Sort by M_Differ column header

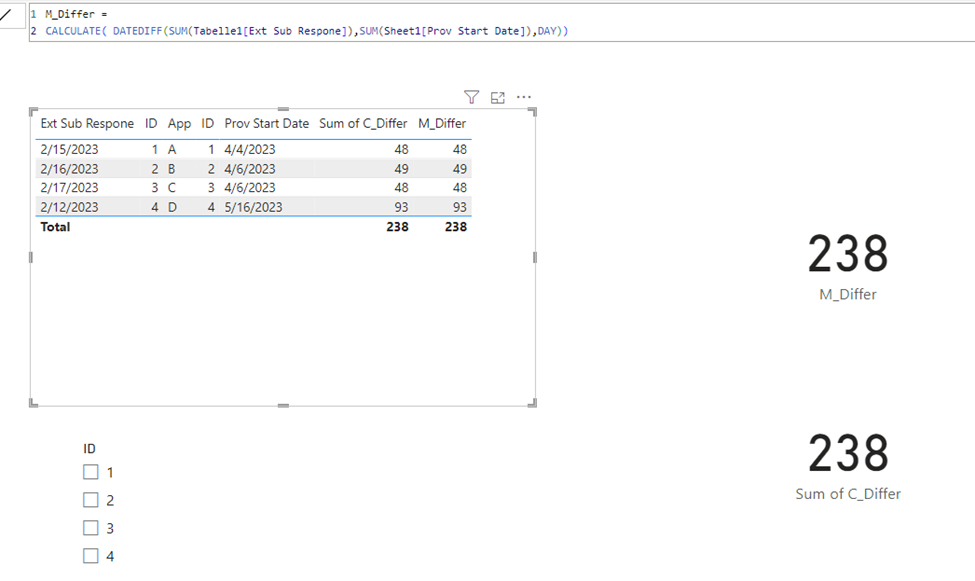click(442, 123)
